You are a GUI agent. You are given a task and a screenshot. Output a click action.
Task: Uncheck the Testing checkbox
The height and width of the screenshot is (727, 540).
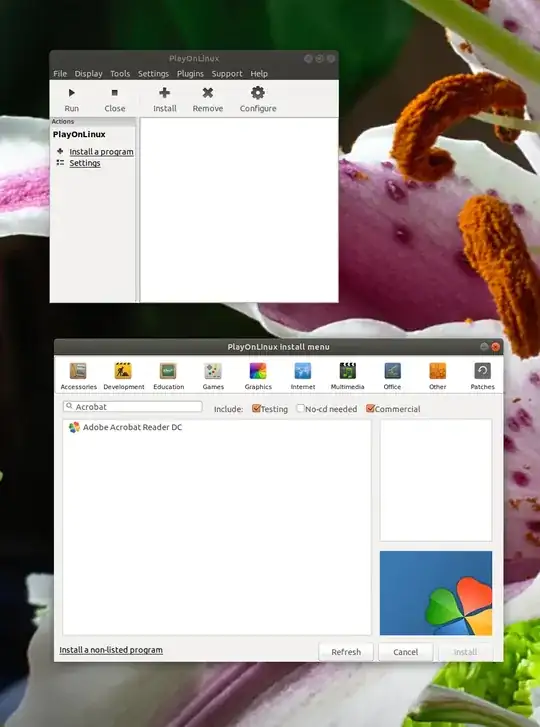coord(256,408)
